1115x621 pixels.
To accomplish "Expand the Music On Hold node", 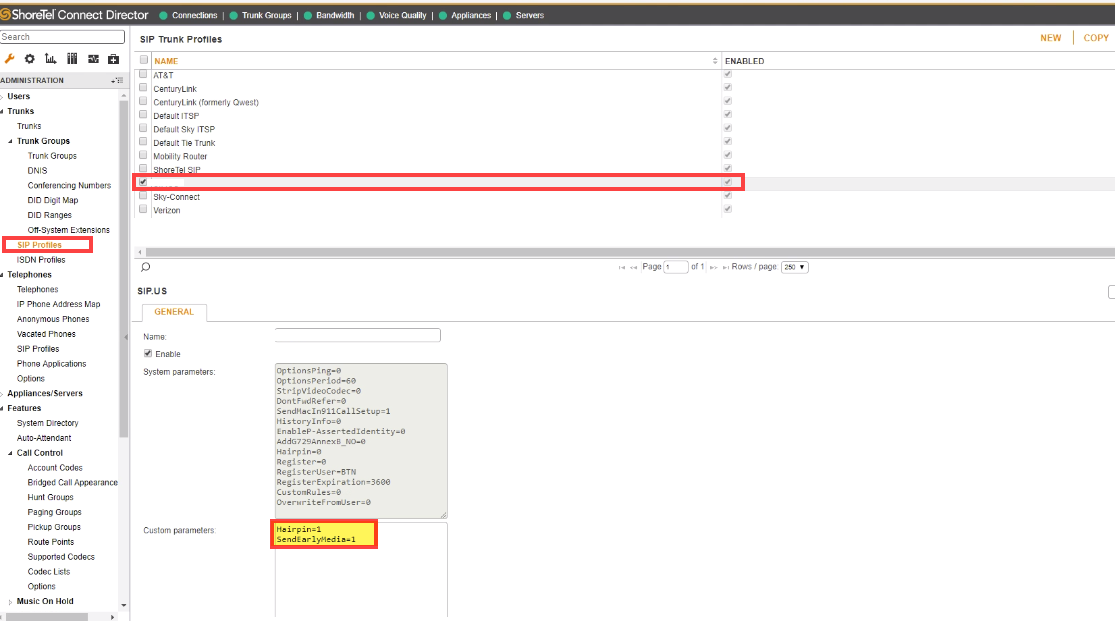I will tap(11, 602).
